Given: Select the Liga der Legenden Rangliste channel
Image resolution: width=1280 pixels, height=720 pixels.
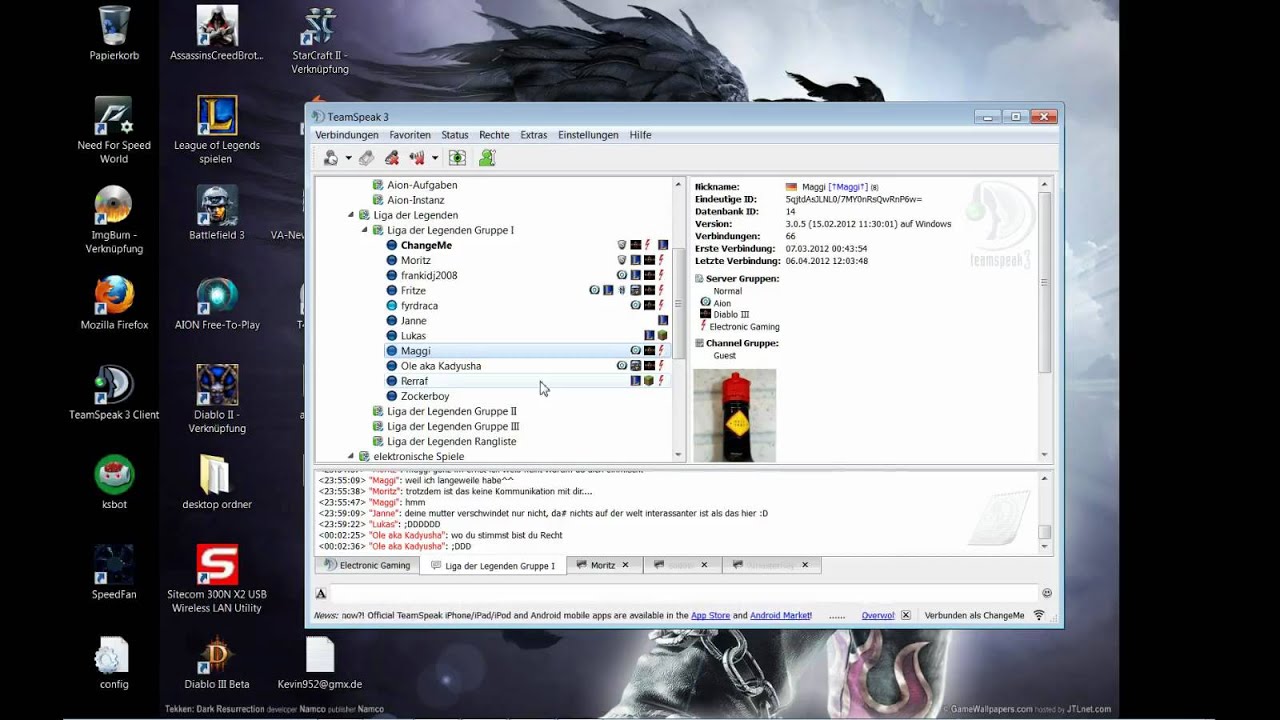Looking at the screenshot, I should (452, 441).
